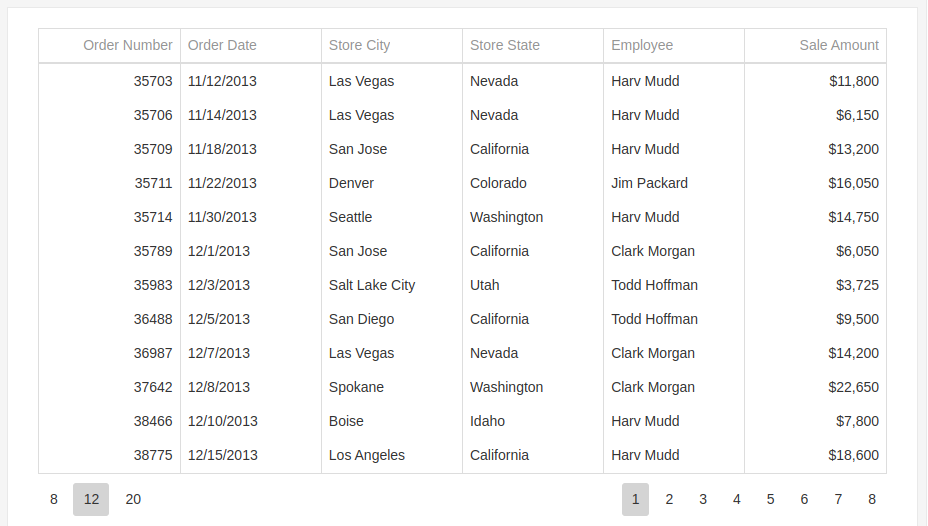The width and height of the screenshot is (928, 526).
Task: Change page size to 20 rows
Action: pos(133,499)
